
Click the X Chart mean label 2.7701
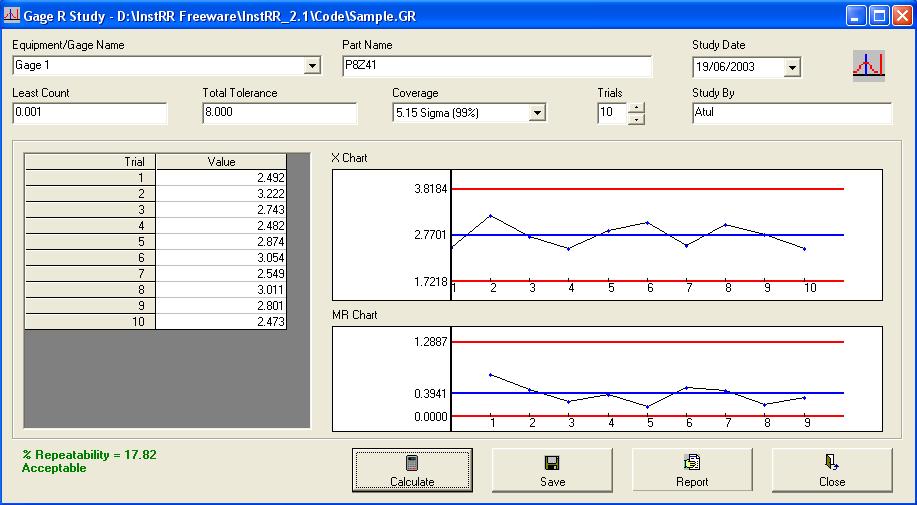(x=430, y=235)
